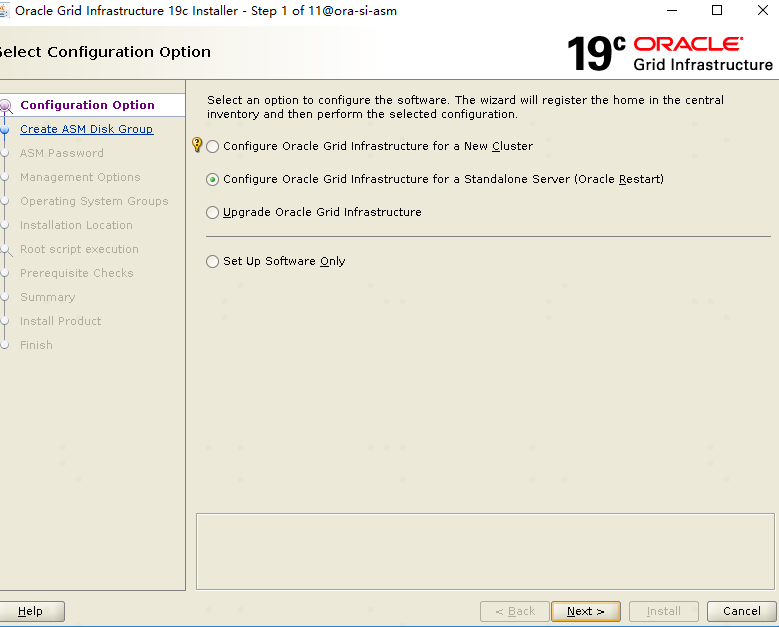This screenshot has width=779, height=627.
Task: Click the Root script execution step label
Action: [x=79, y=249]
